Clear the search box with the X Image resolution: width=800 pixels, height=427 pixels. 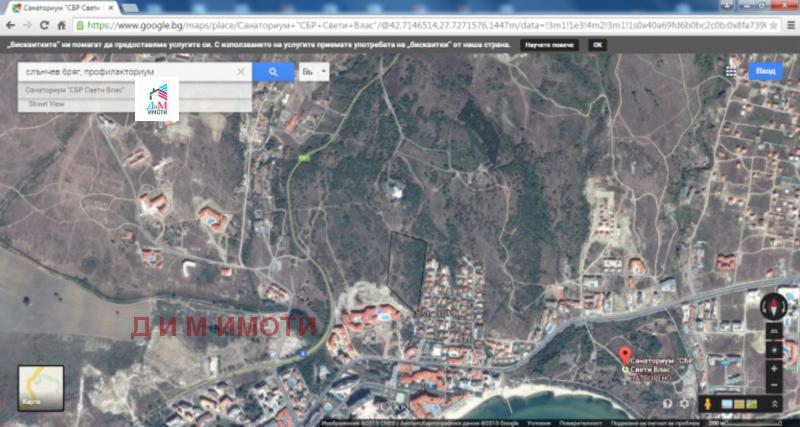(241, 72)
